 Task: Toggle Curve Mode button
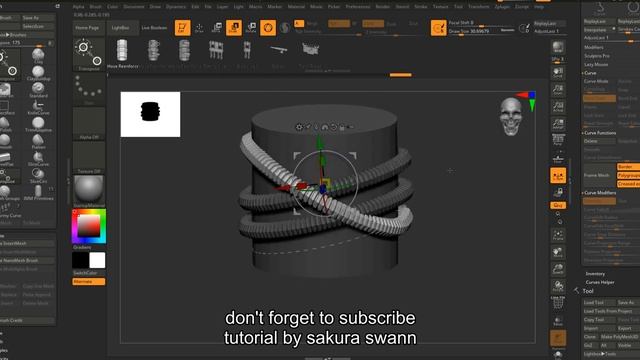pyautogui.click(x=599, y=82)
